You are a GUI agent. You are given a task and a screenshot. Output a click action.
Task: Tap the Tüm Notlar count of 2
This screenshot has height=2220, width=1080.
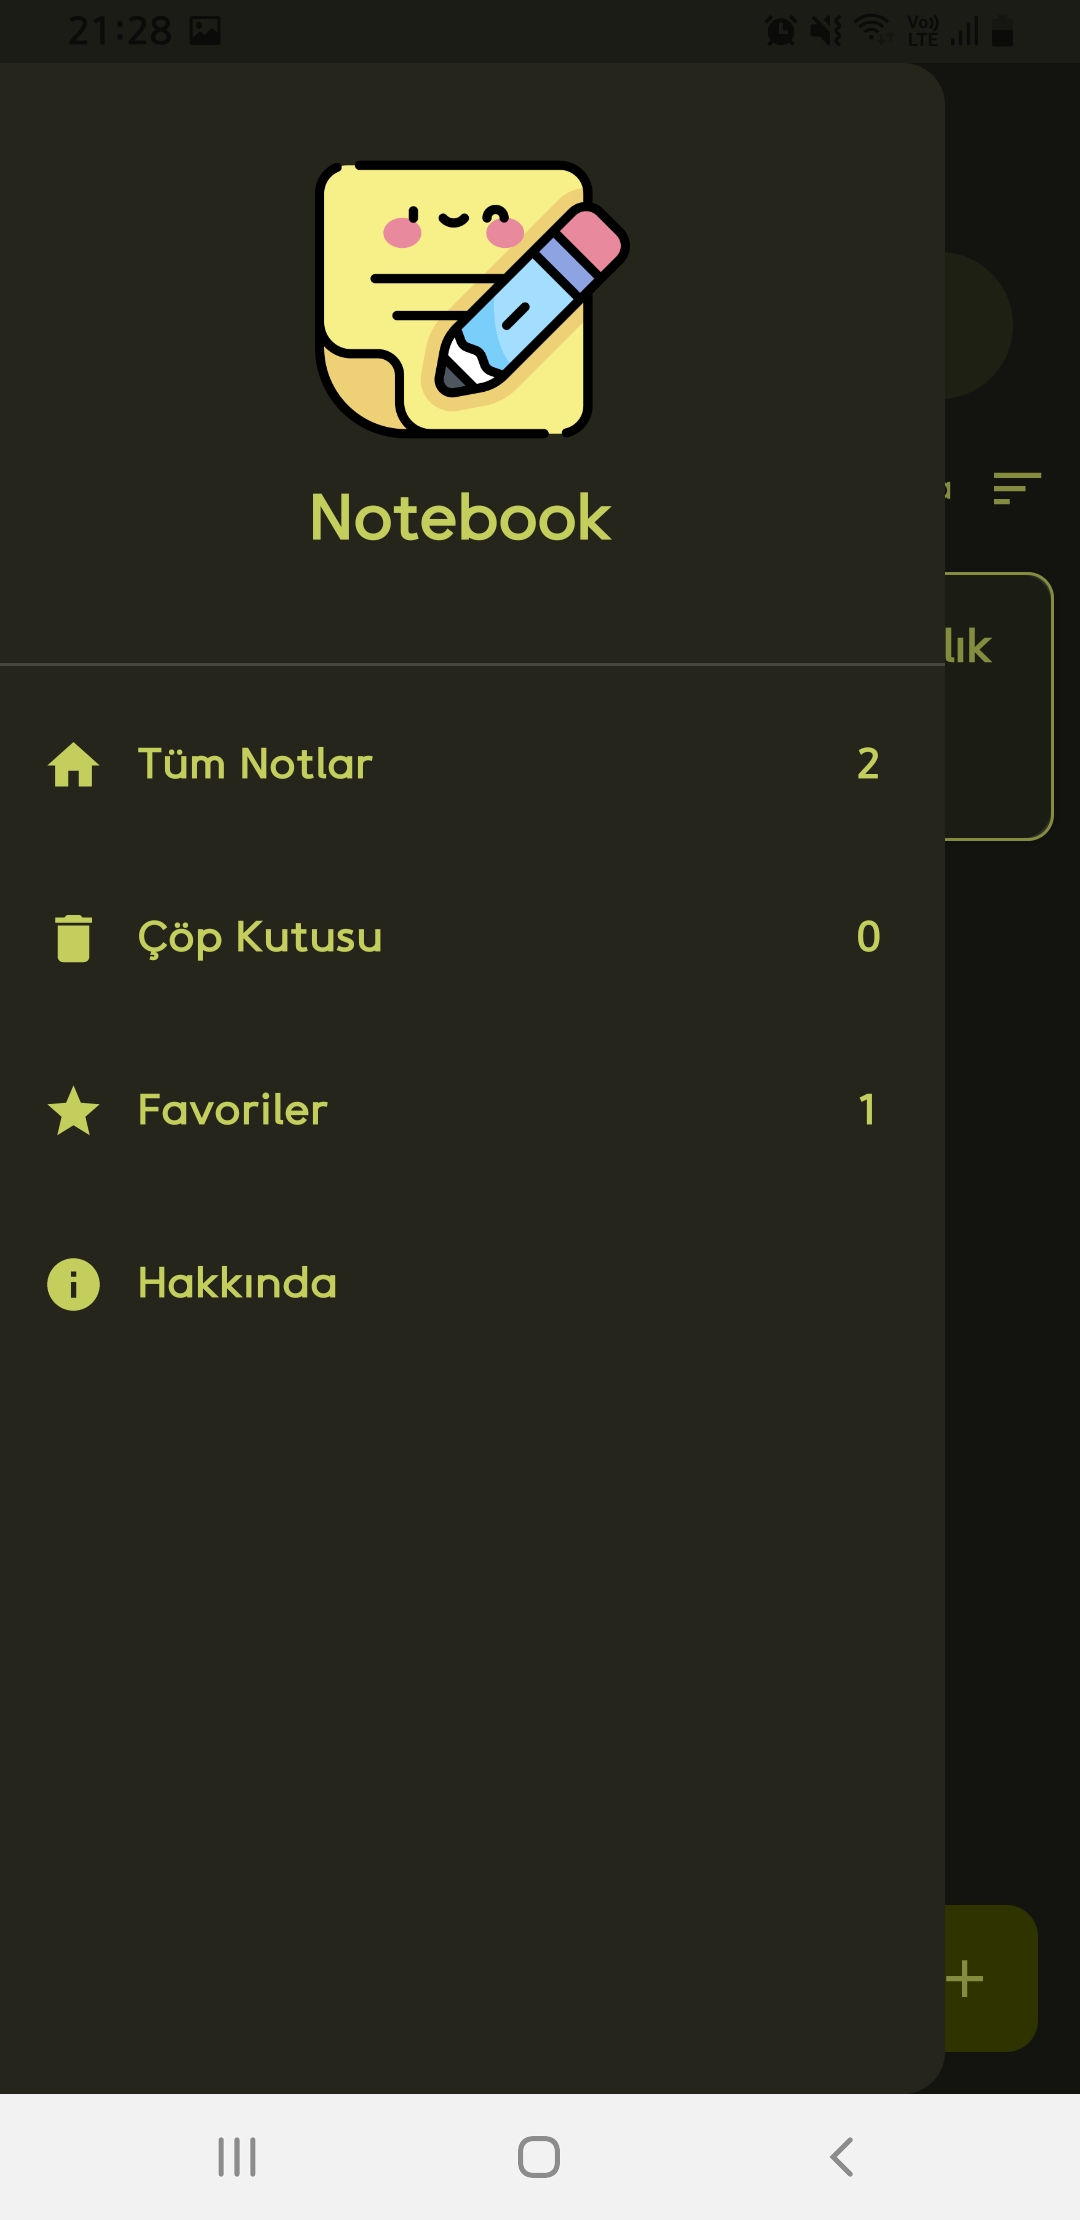(x=868, y=765)
